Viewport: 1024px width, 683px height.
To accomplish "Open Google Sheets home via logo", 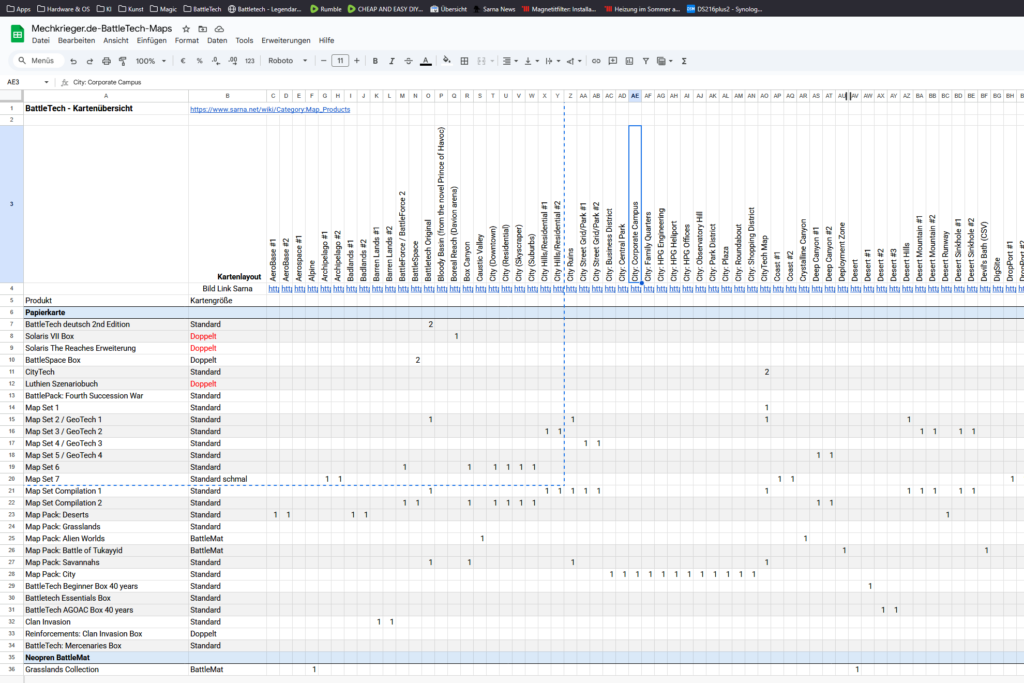I will click(17, 34).
